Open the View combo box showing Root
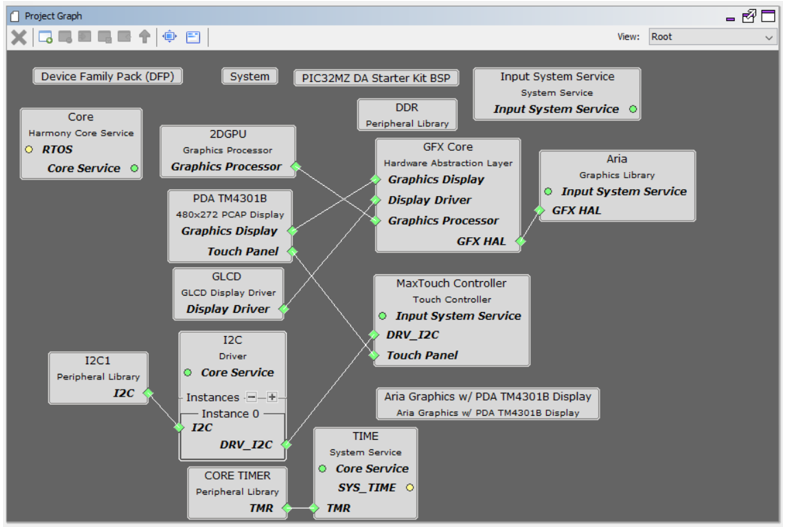Image resolution: width=785 pixels, height=529 pixels. click(713, 37)
